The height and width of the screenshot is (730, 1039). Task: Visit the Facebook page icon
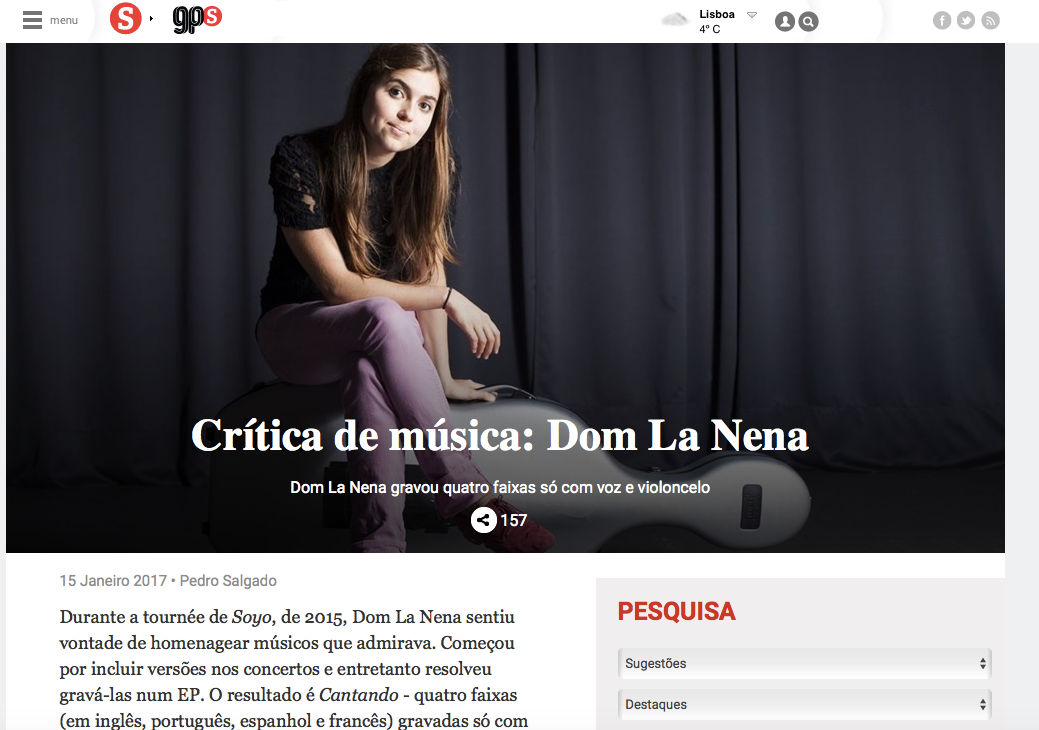point(942,21)
